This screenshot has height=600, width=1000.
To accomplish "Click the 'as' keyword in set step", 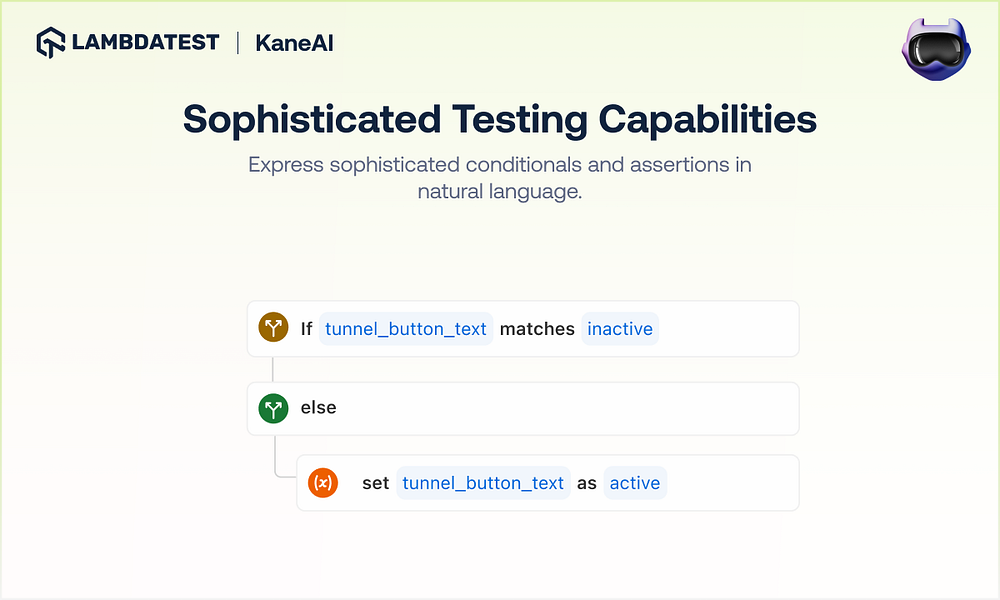I will coord(587,483).
